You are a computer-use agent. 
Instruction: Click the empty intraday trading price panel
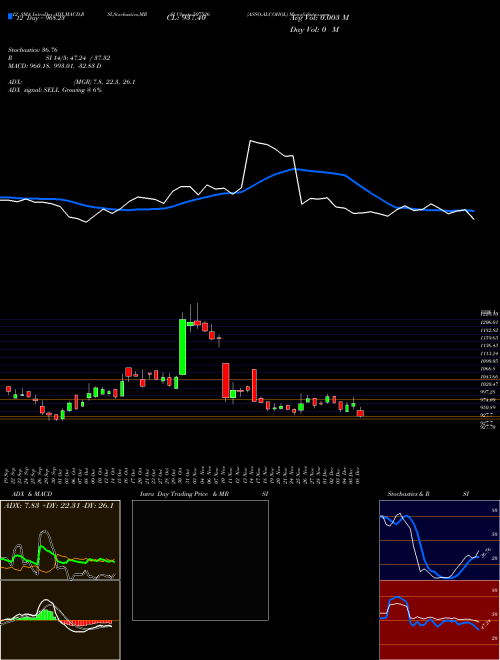(x=200, y=560)
